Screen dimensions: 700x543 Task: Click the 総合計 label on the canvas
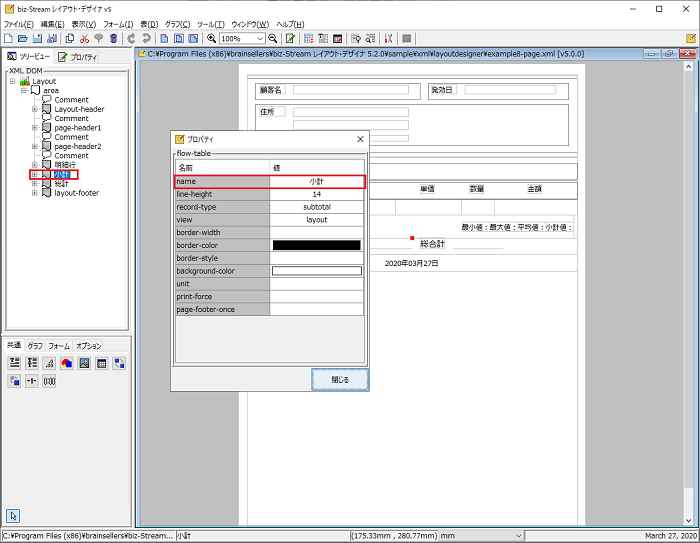point(432,244)
